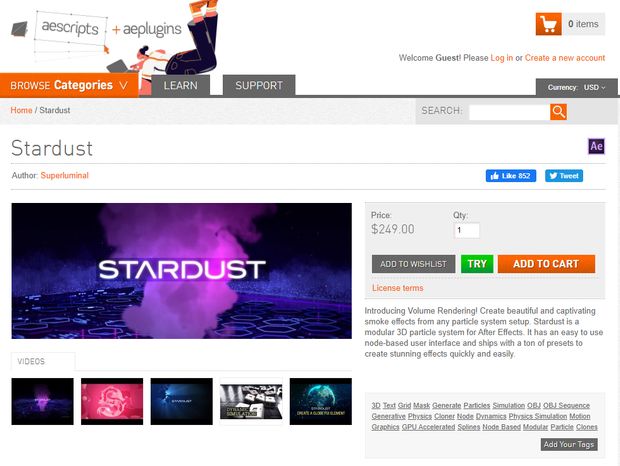Click the After Effects Ae badge icon
The height and width of the screenshot is (466, 620).
click(596, 146)
